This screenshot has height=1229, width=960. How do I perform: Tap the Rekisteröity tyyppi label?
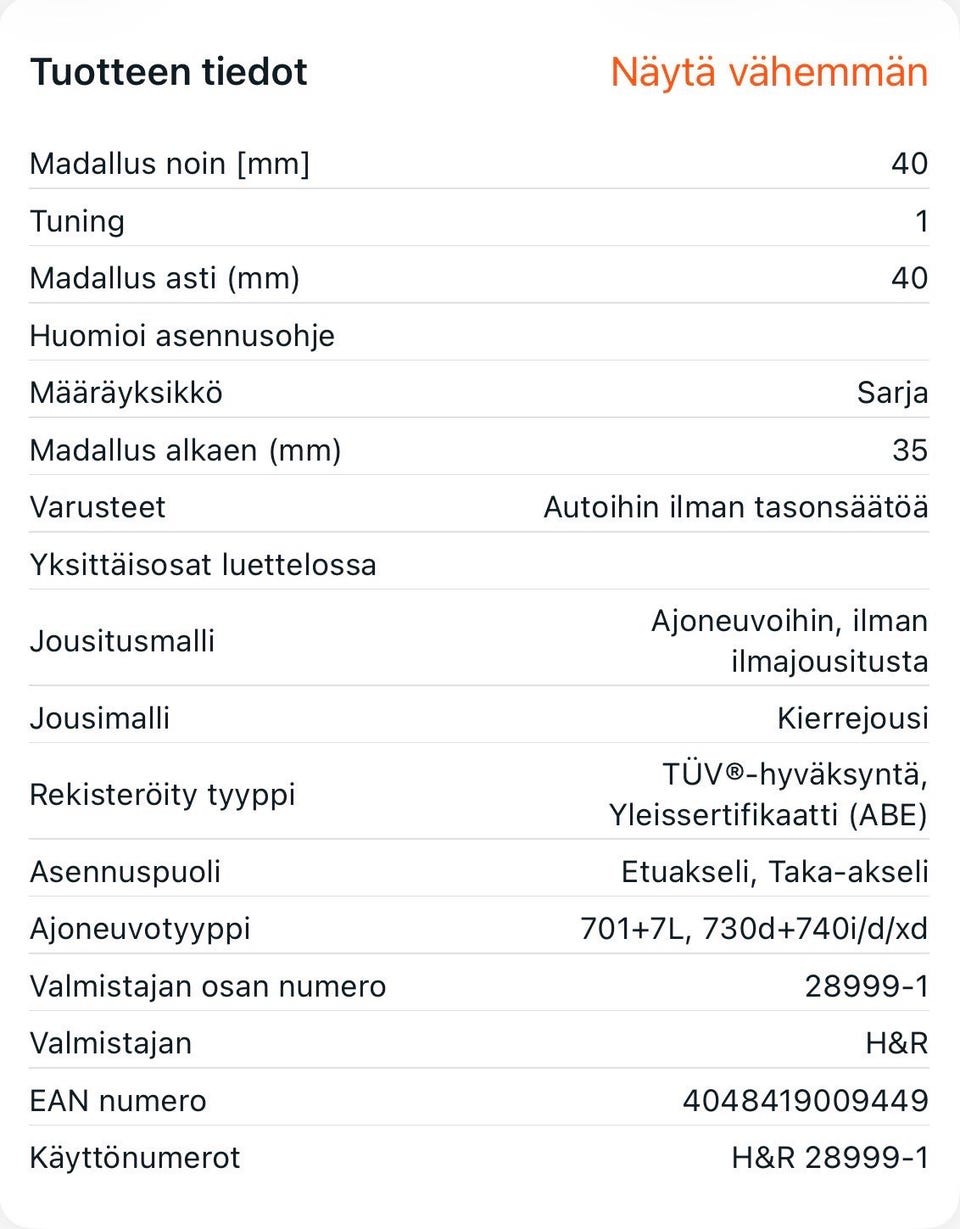[x=163, y=795]
